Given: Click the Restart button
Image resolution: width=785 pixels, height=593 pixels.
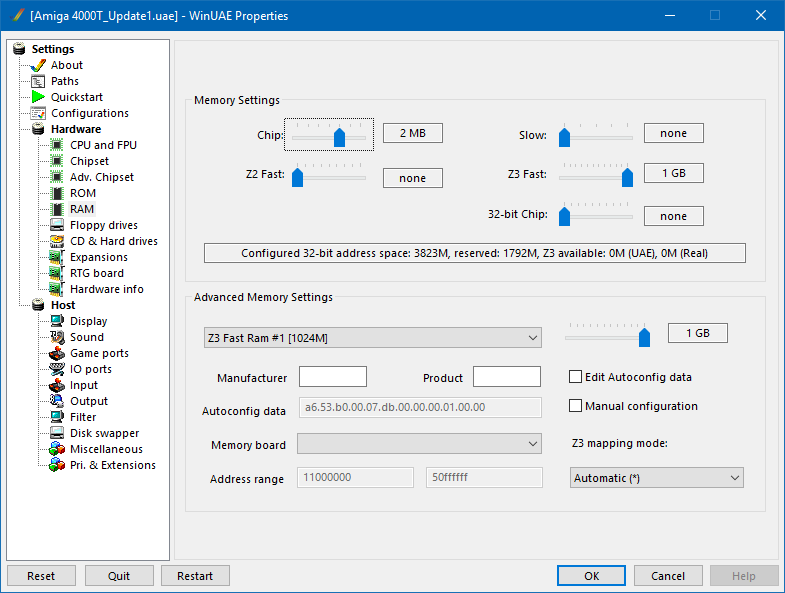Looking at the screenshot, I should [x=195, y=576].
